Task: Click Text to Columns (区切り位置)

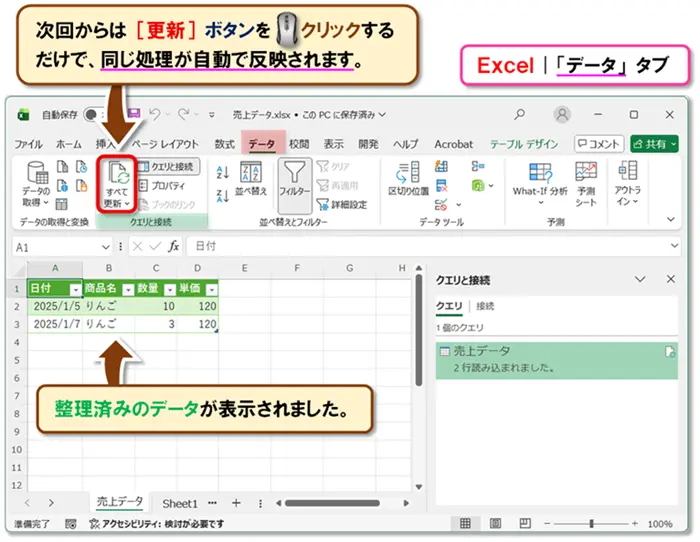Action: [408, 179]
